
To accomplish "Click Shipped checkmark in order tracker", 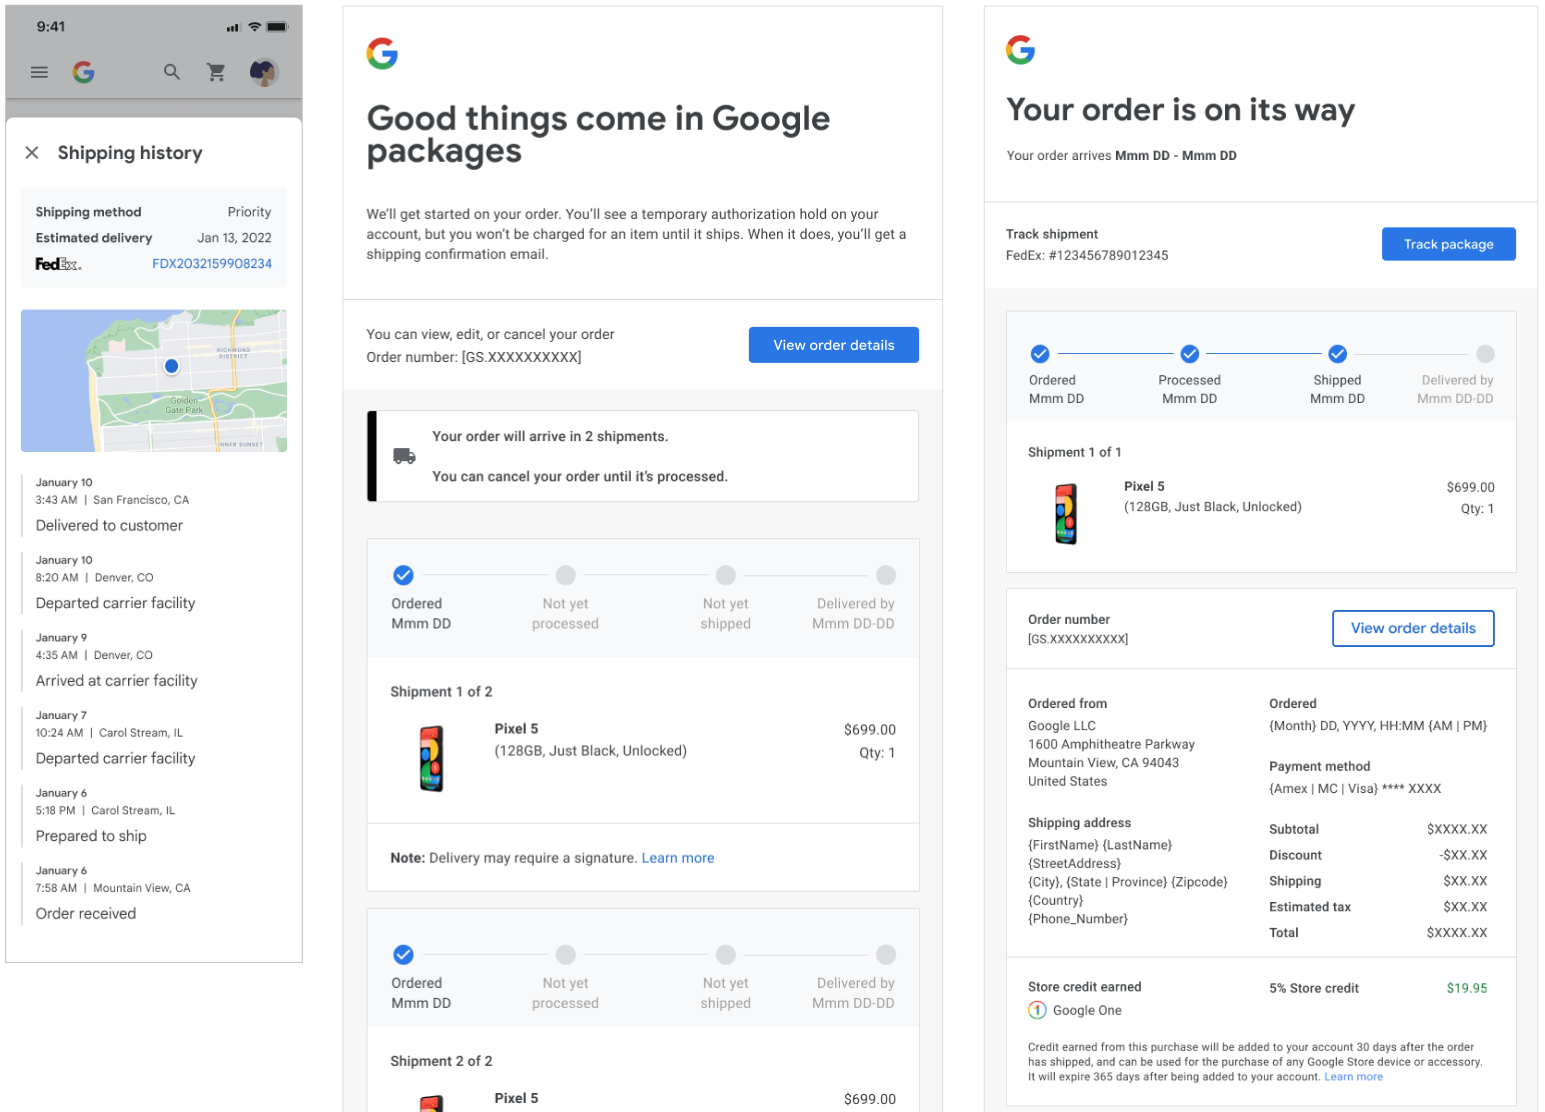I will [x=1338, y=354].
